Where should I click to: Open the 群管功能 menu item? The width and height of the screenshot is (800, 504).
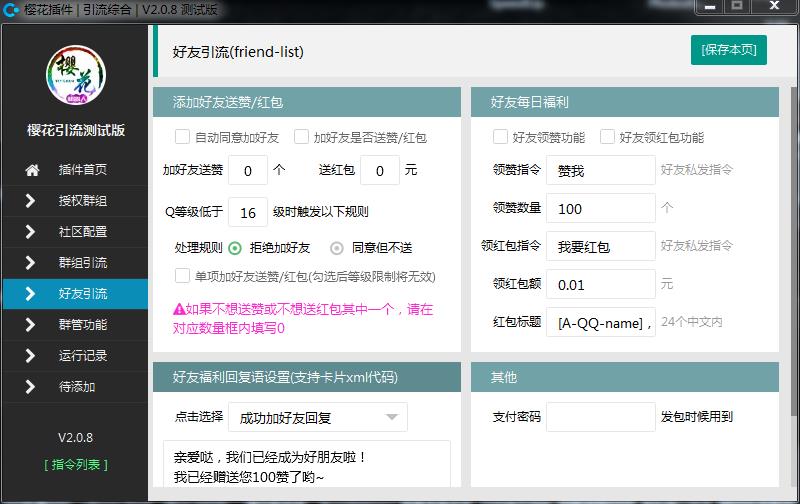click(x=76, y=325)
